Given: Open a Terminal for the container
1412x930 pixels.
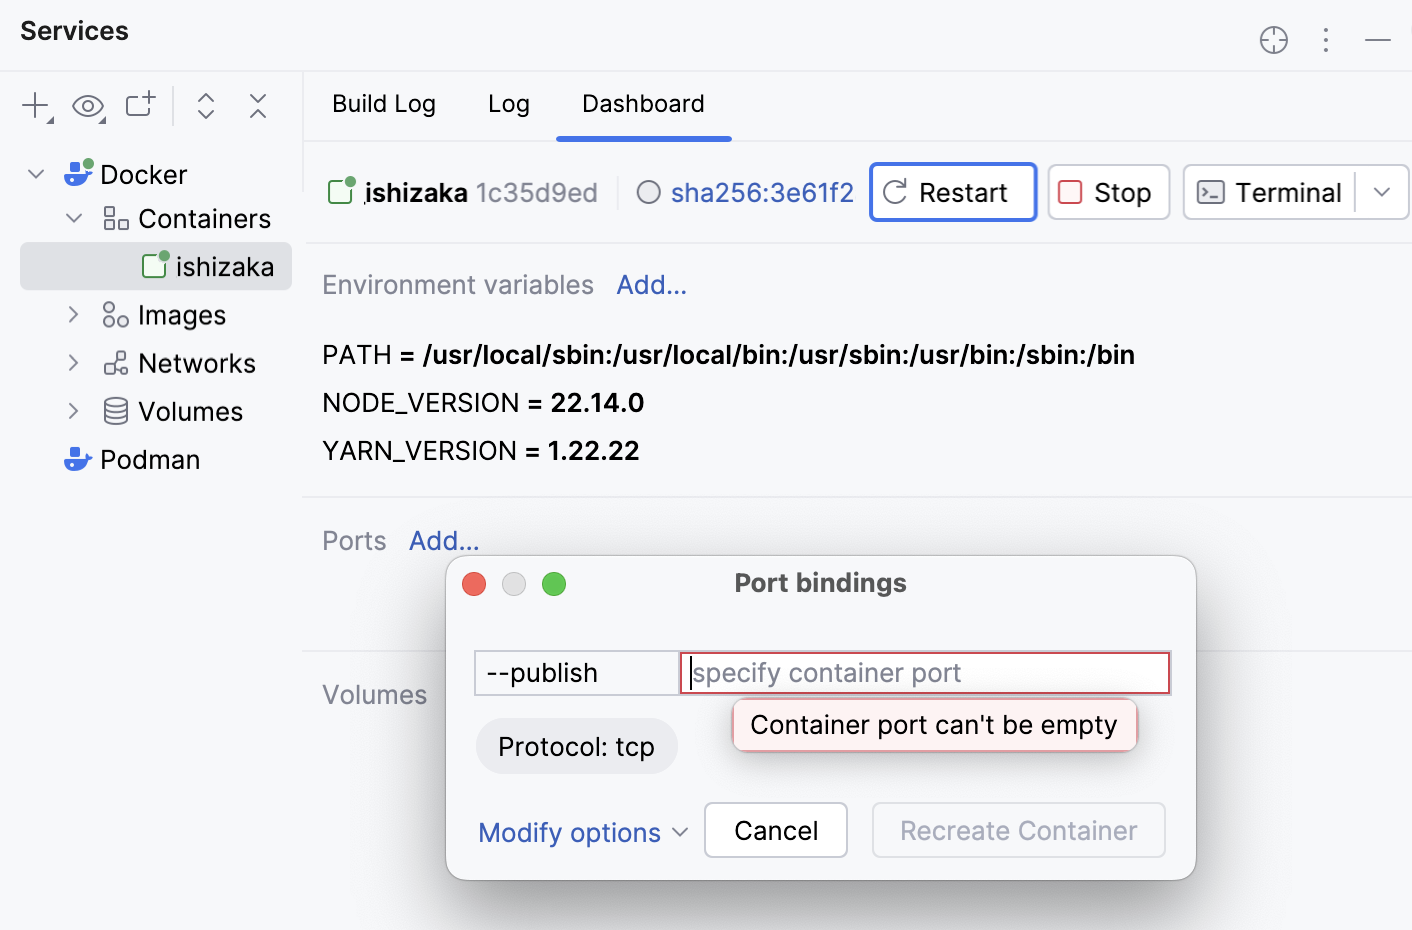Looking at the screenshot, I should point(1270,192).
